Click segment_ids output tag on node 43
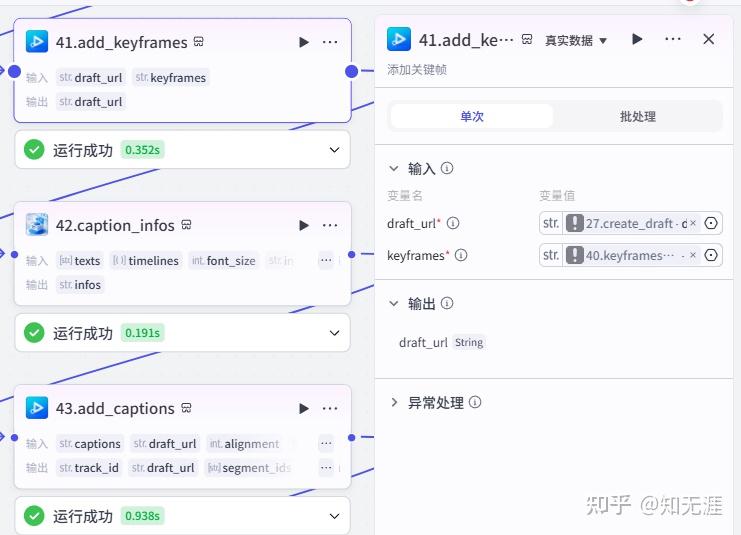741x535 pixels. (x=249, y=468)
